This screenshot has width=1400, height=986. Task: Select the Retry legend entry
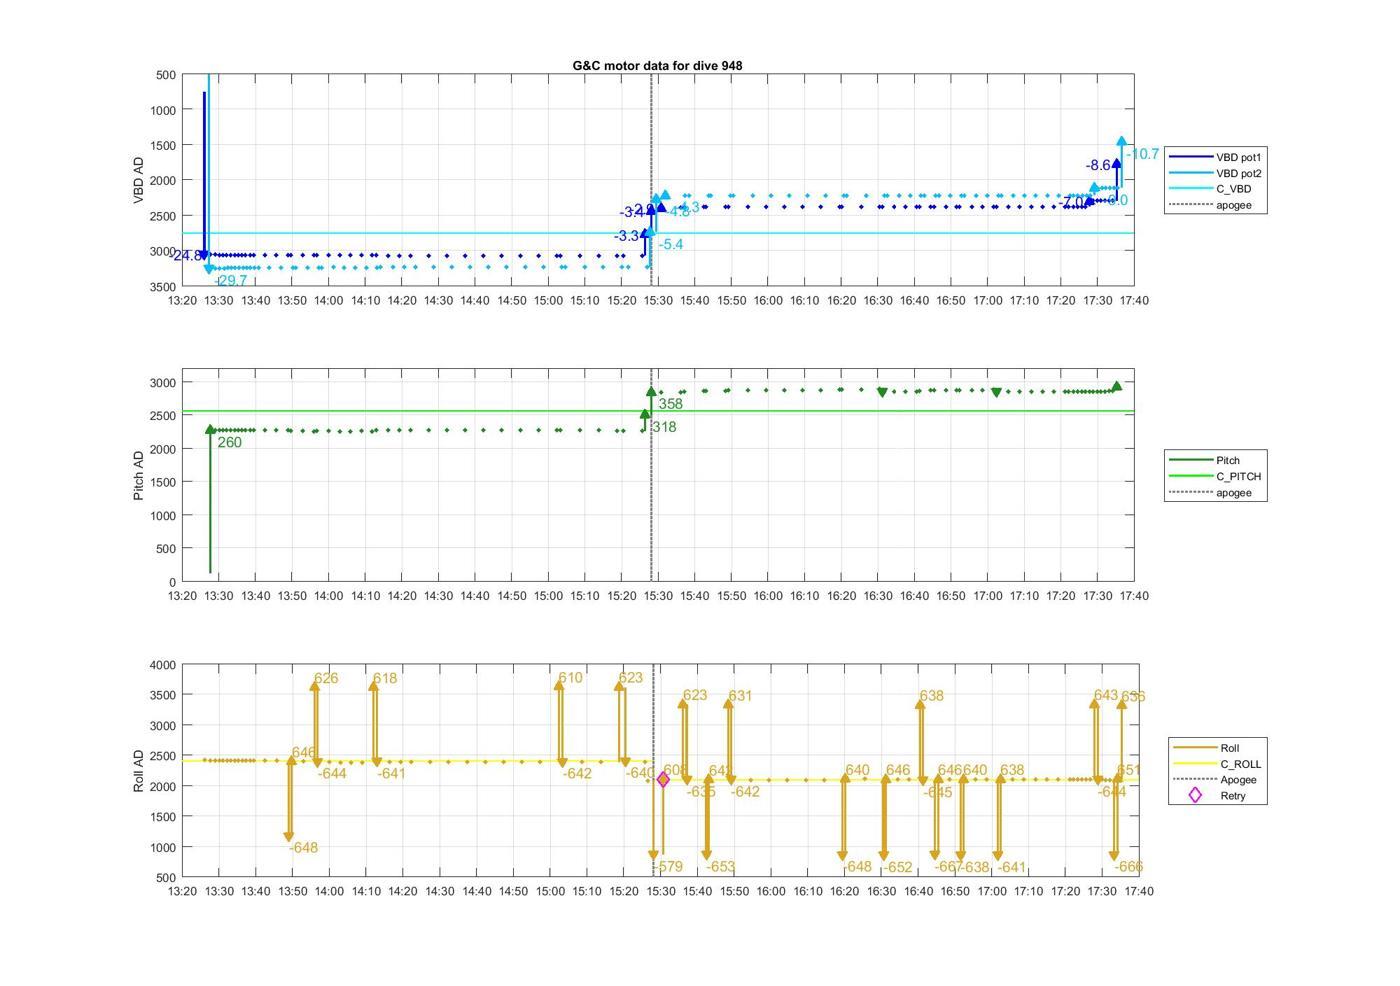point(1216,796)
